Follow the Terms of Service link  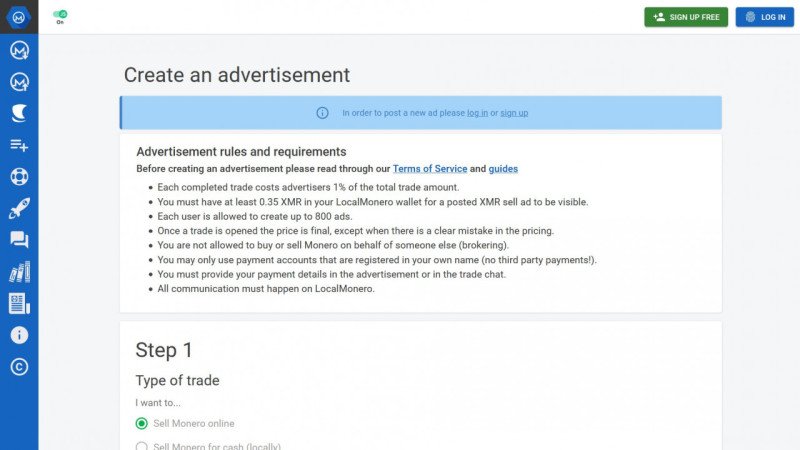429,169
